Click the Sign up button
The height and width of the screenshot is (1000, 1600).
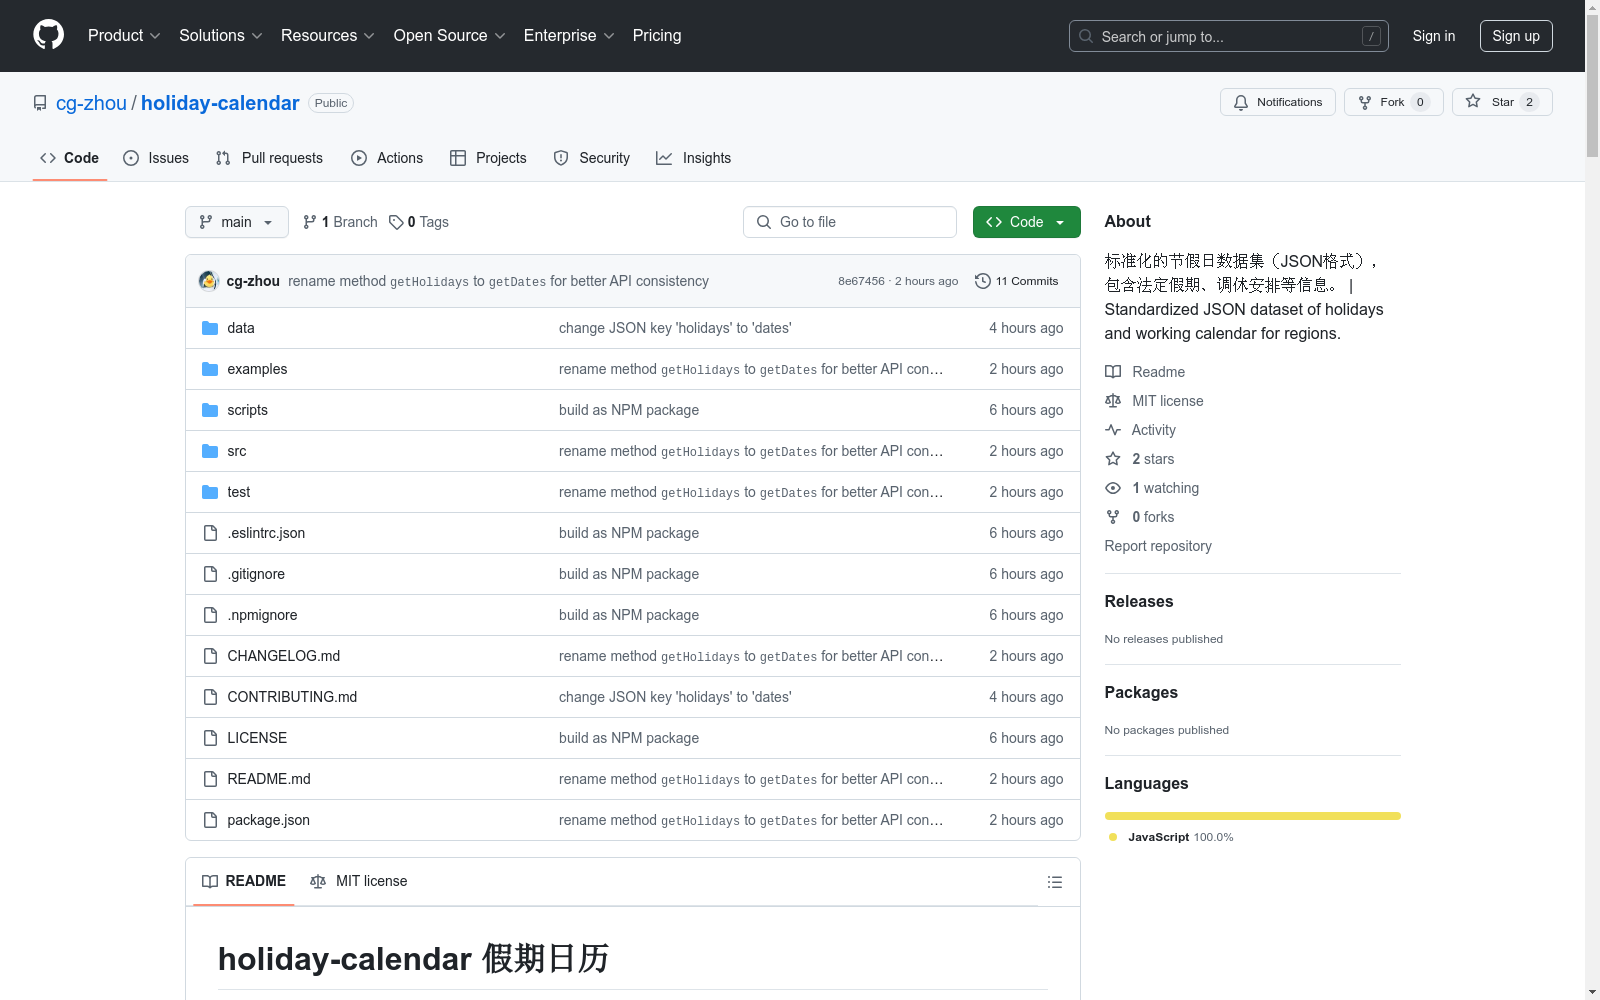click(1516, 36)
